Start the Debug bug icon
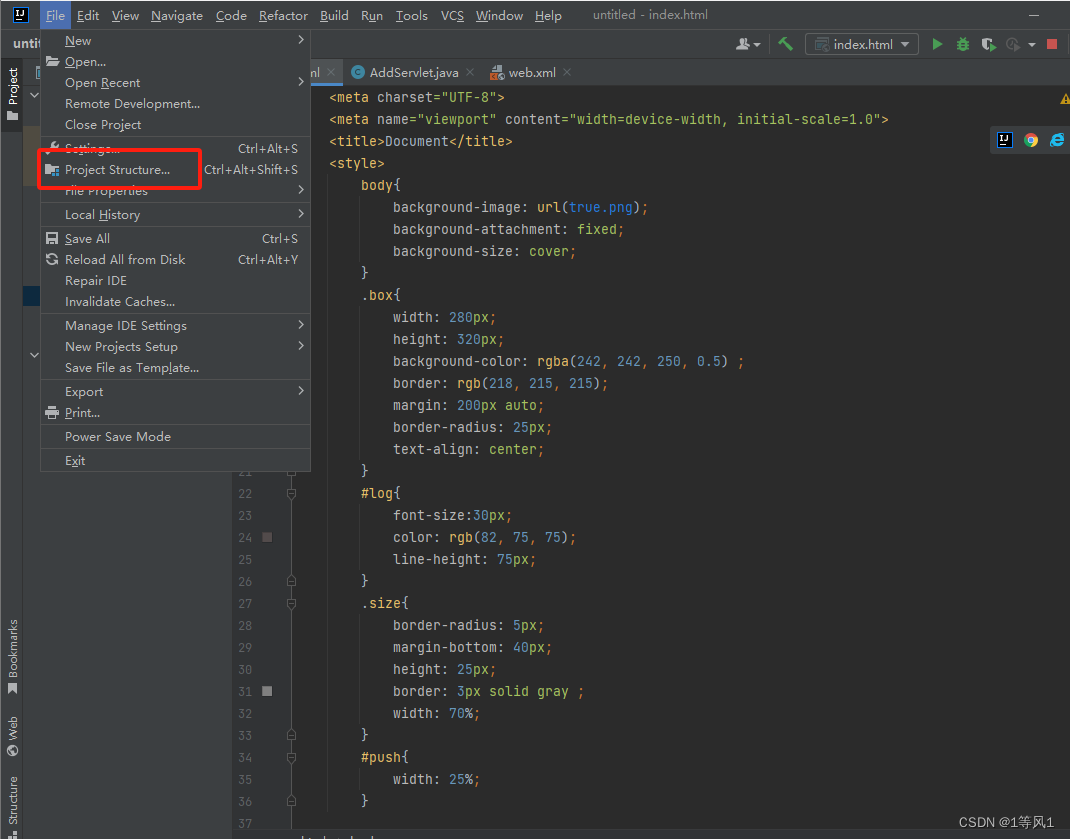 click(962, 44)
